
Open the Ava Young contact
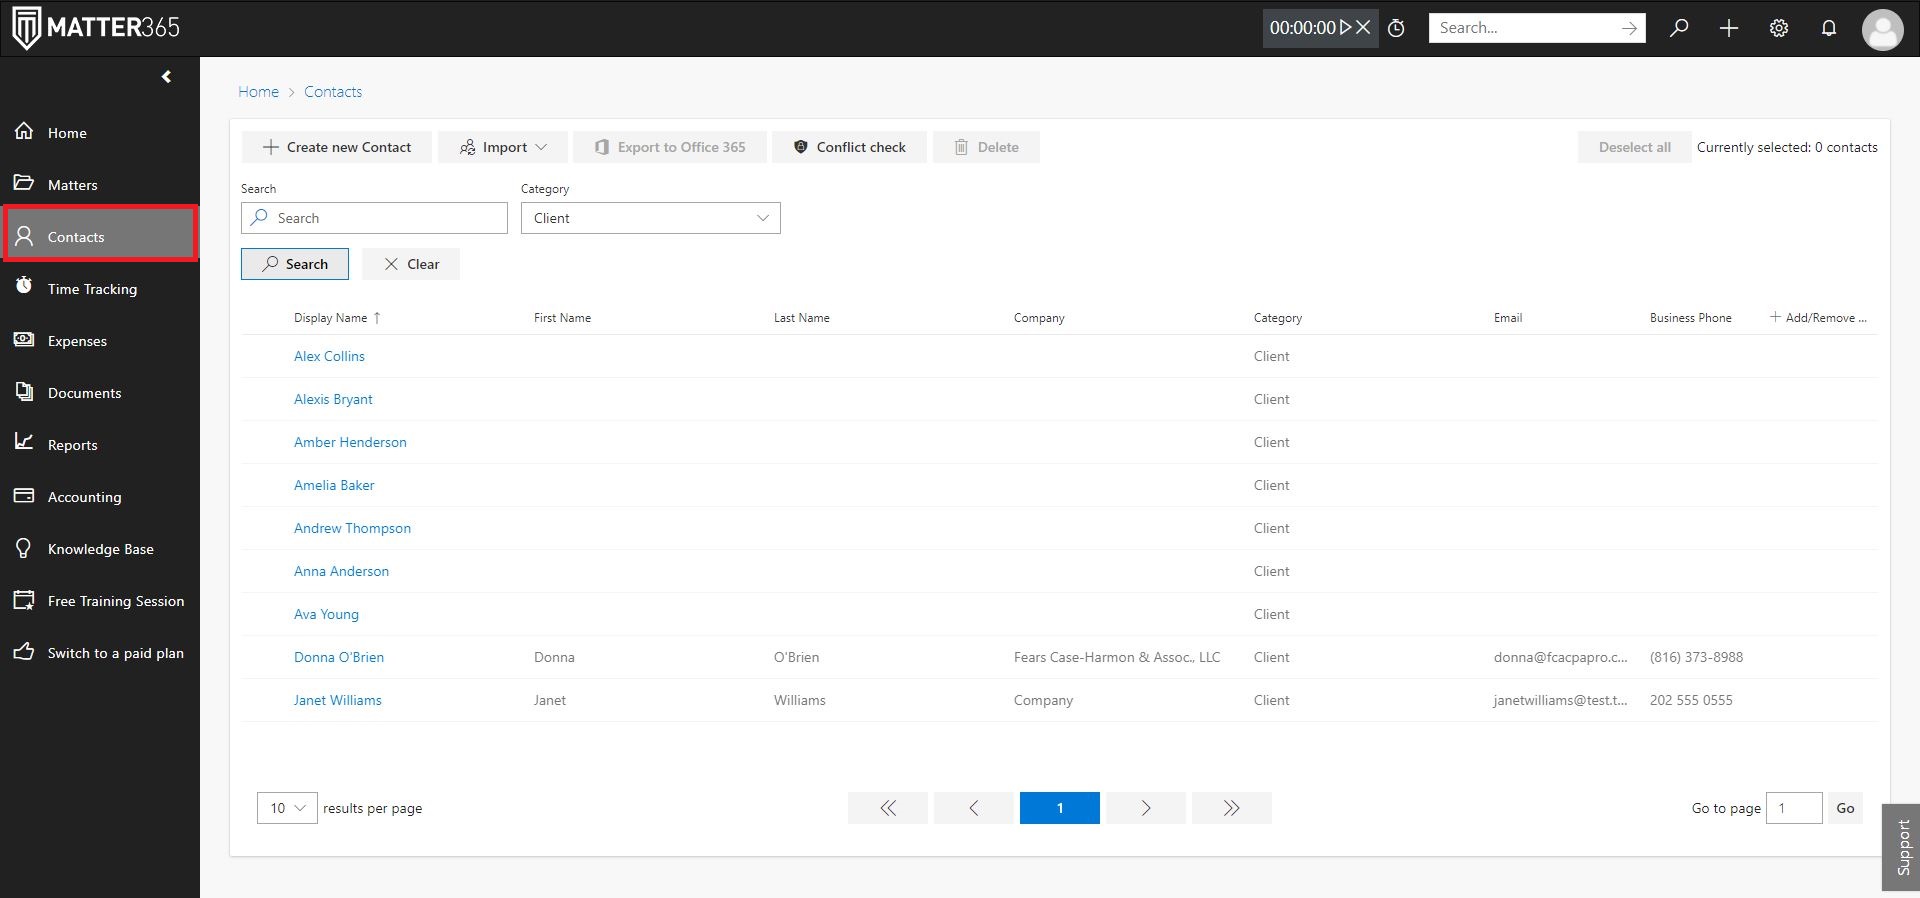(x=326, y=614)
